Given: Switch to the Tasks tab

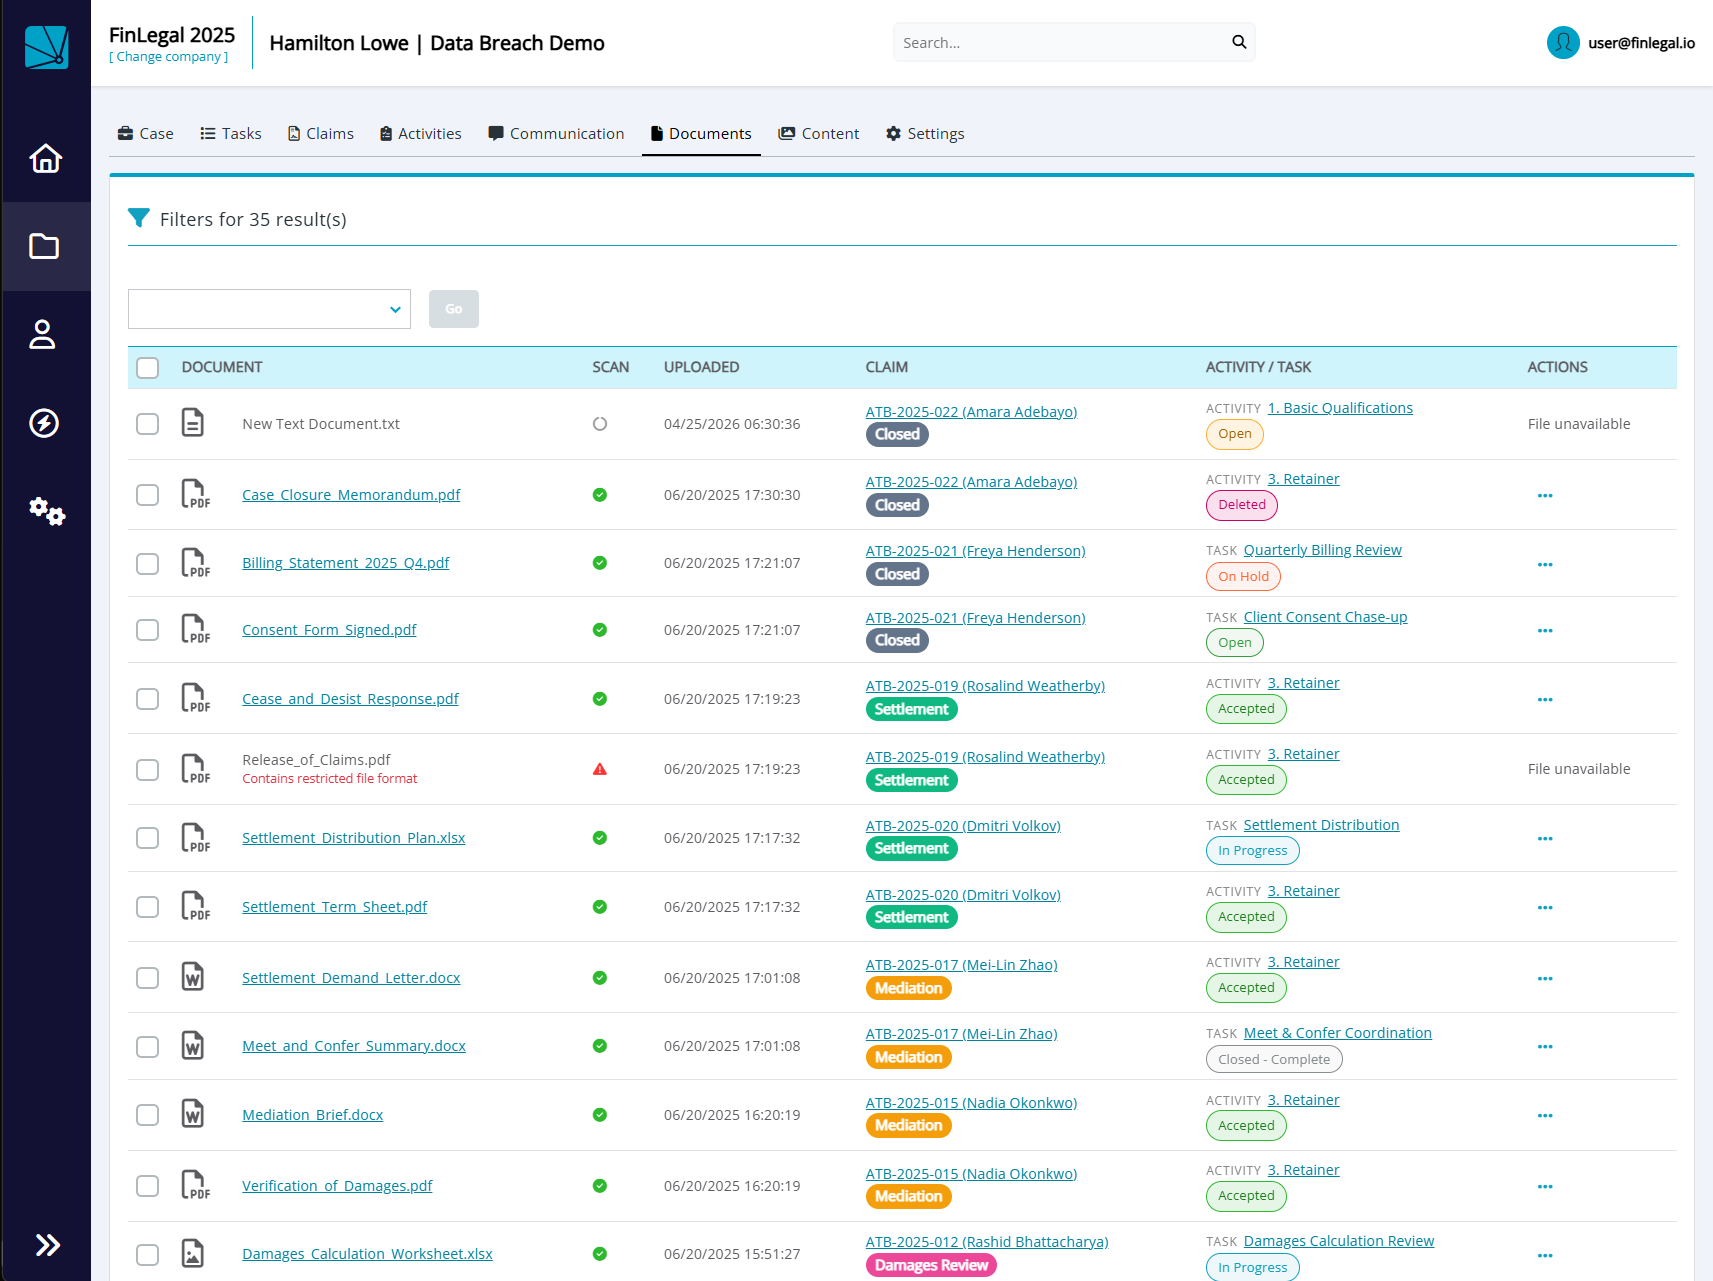Looking at the screenshot, I should [231, 134].
